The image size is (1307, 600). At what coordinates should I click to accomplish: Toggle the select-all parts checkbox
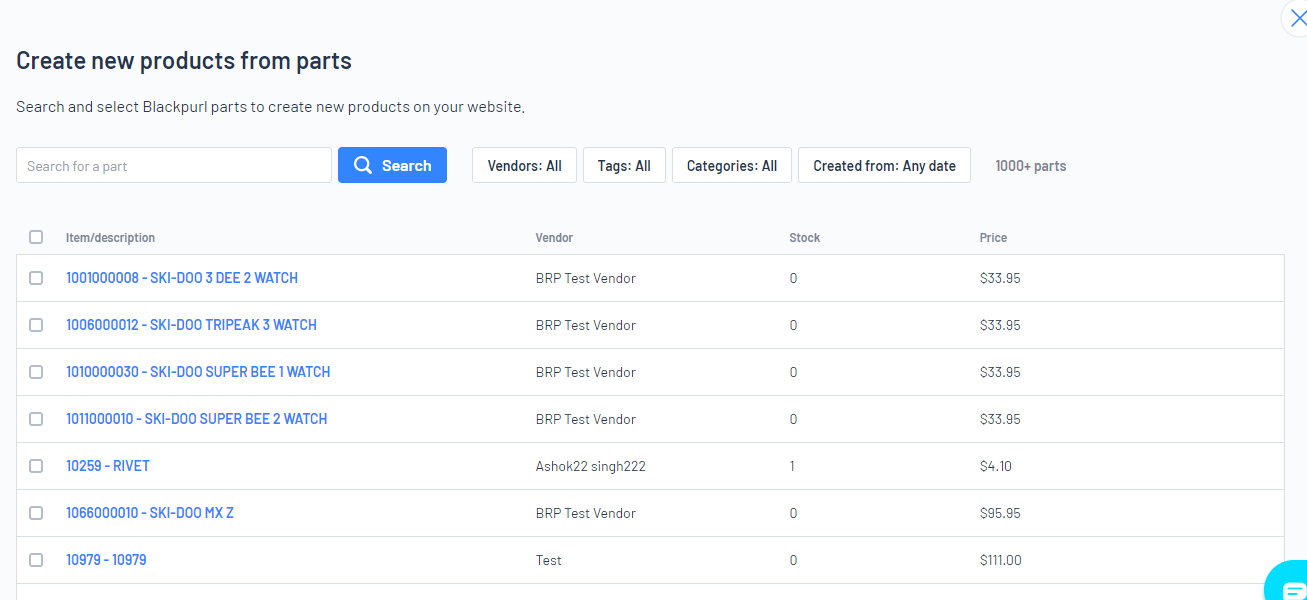pyautogui.click(x=36, y=237)
